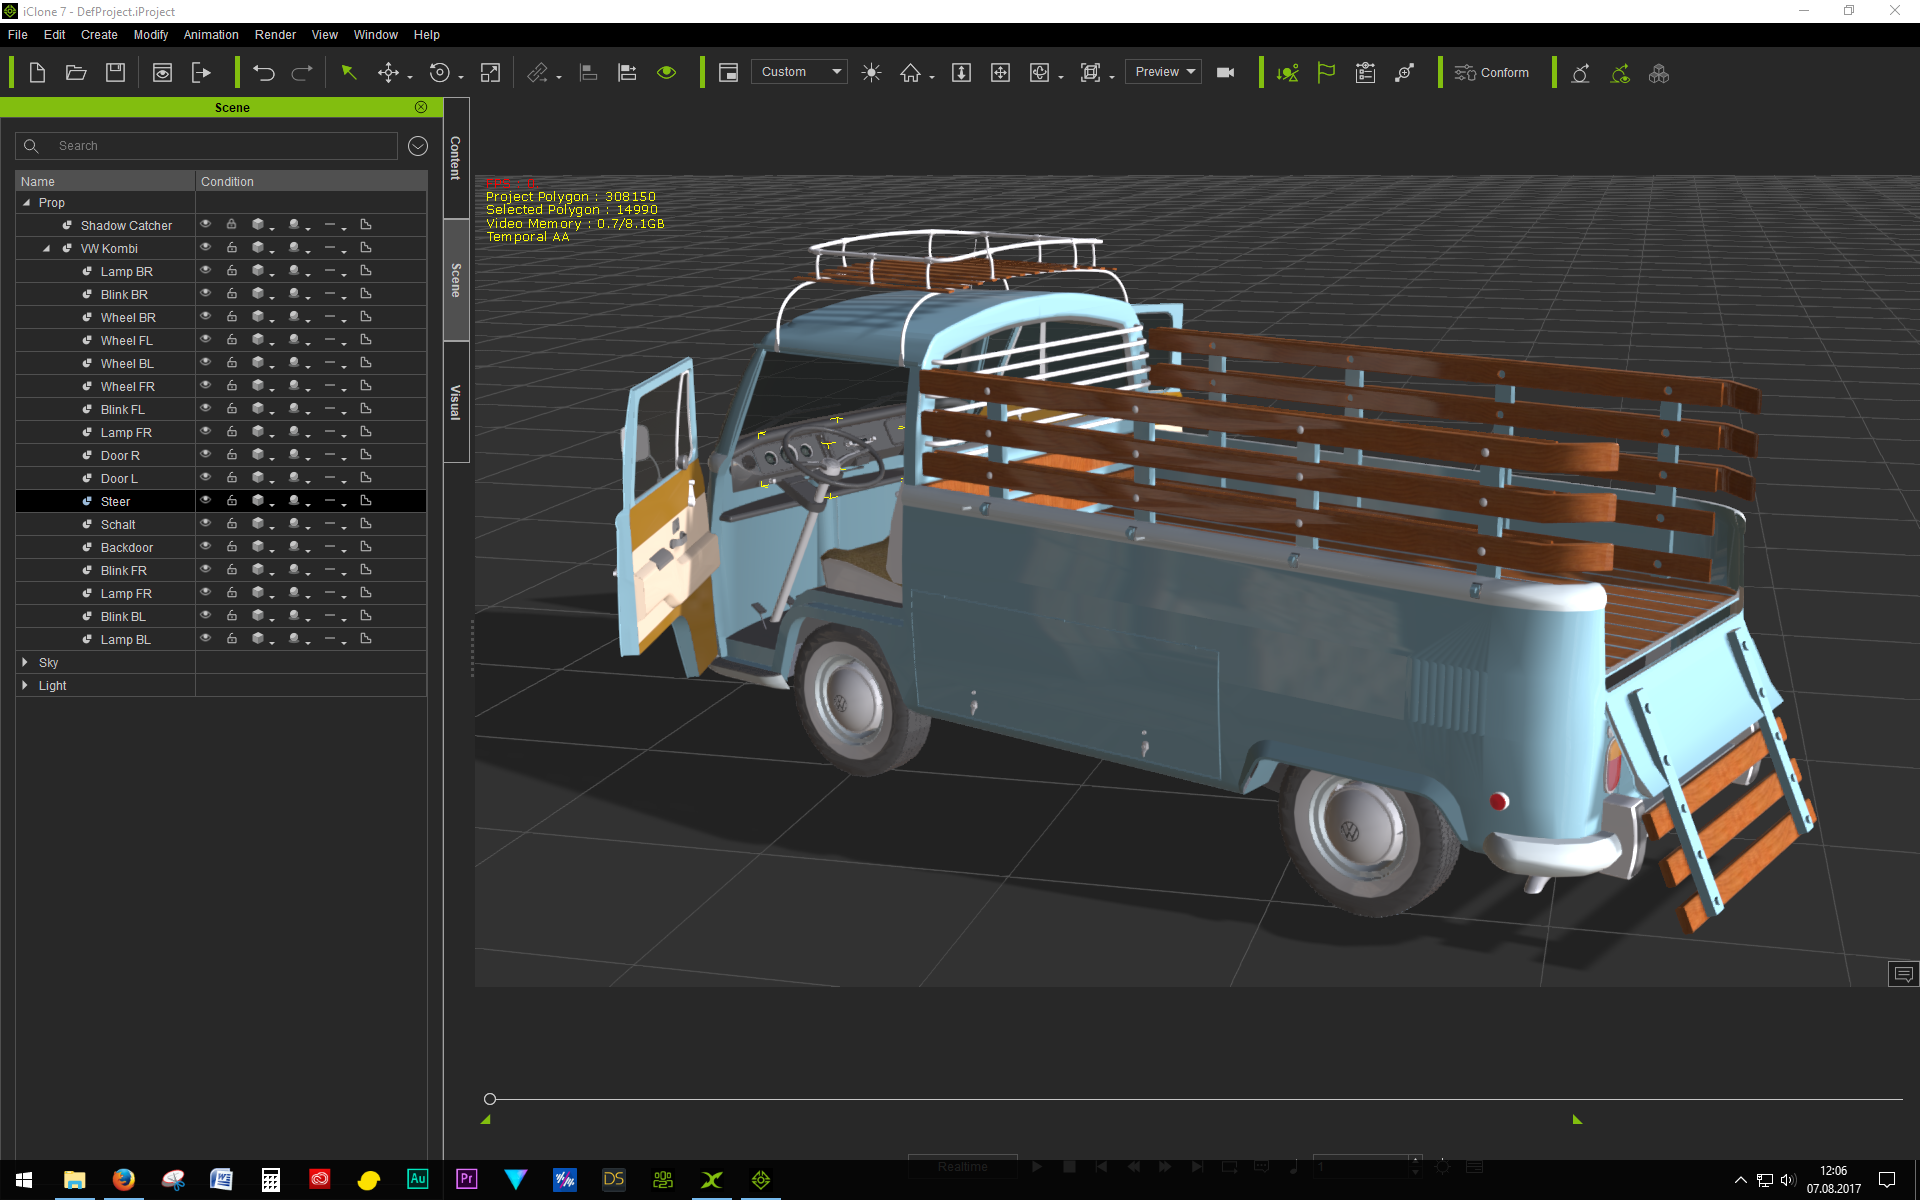Viewport: 1920px width, 1200px height.
Task: Open the File menu
Action: point(18,35)
